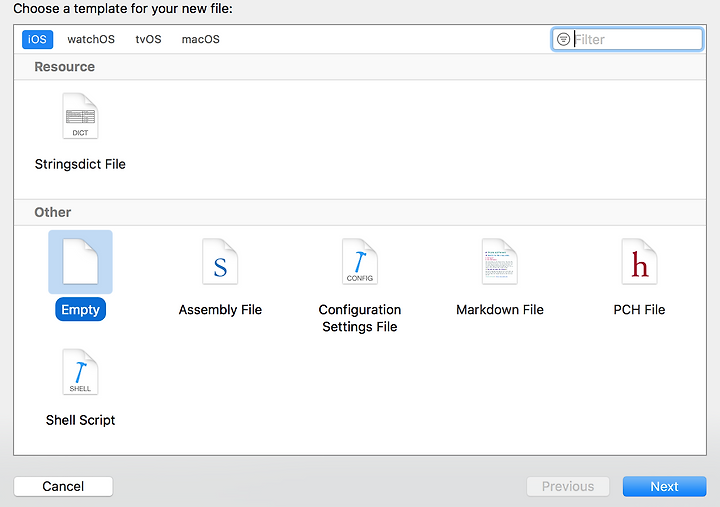Switch to the watchOS platform tab
This screenshot has height=507, width=720.
pyautogui.click(x=91, y=39)
